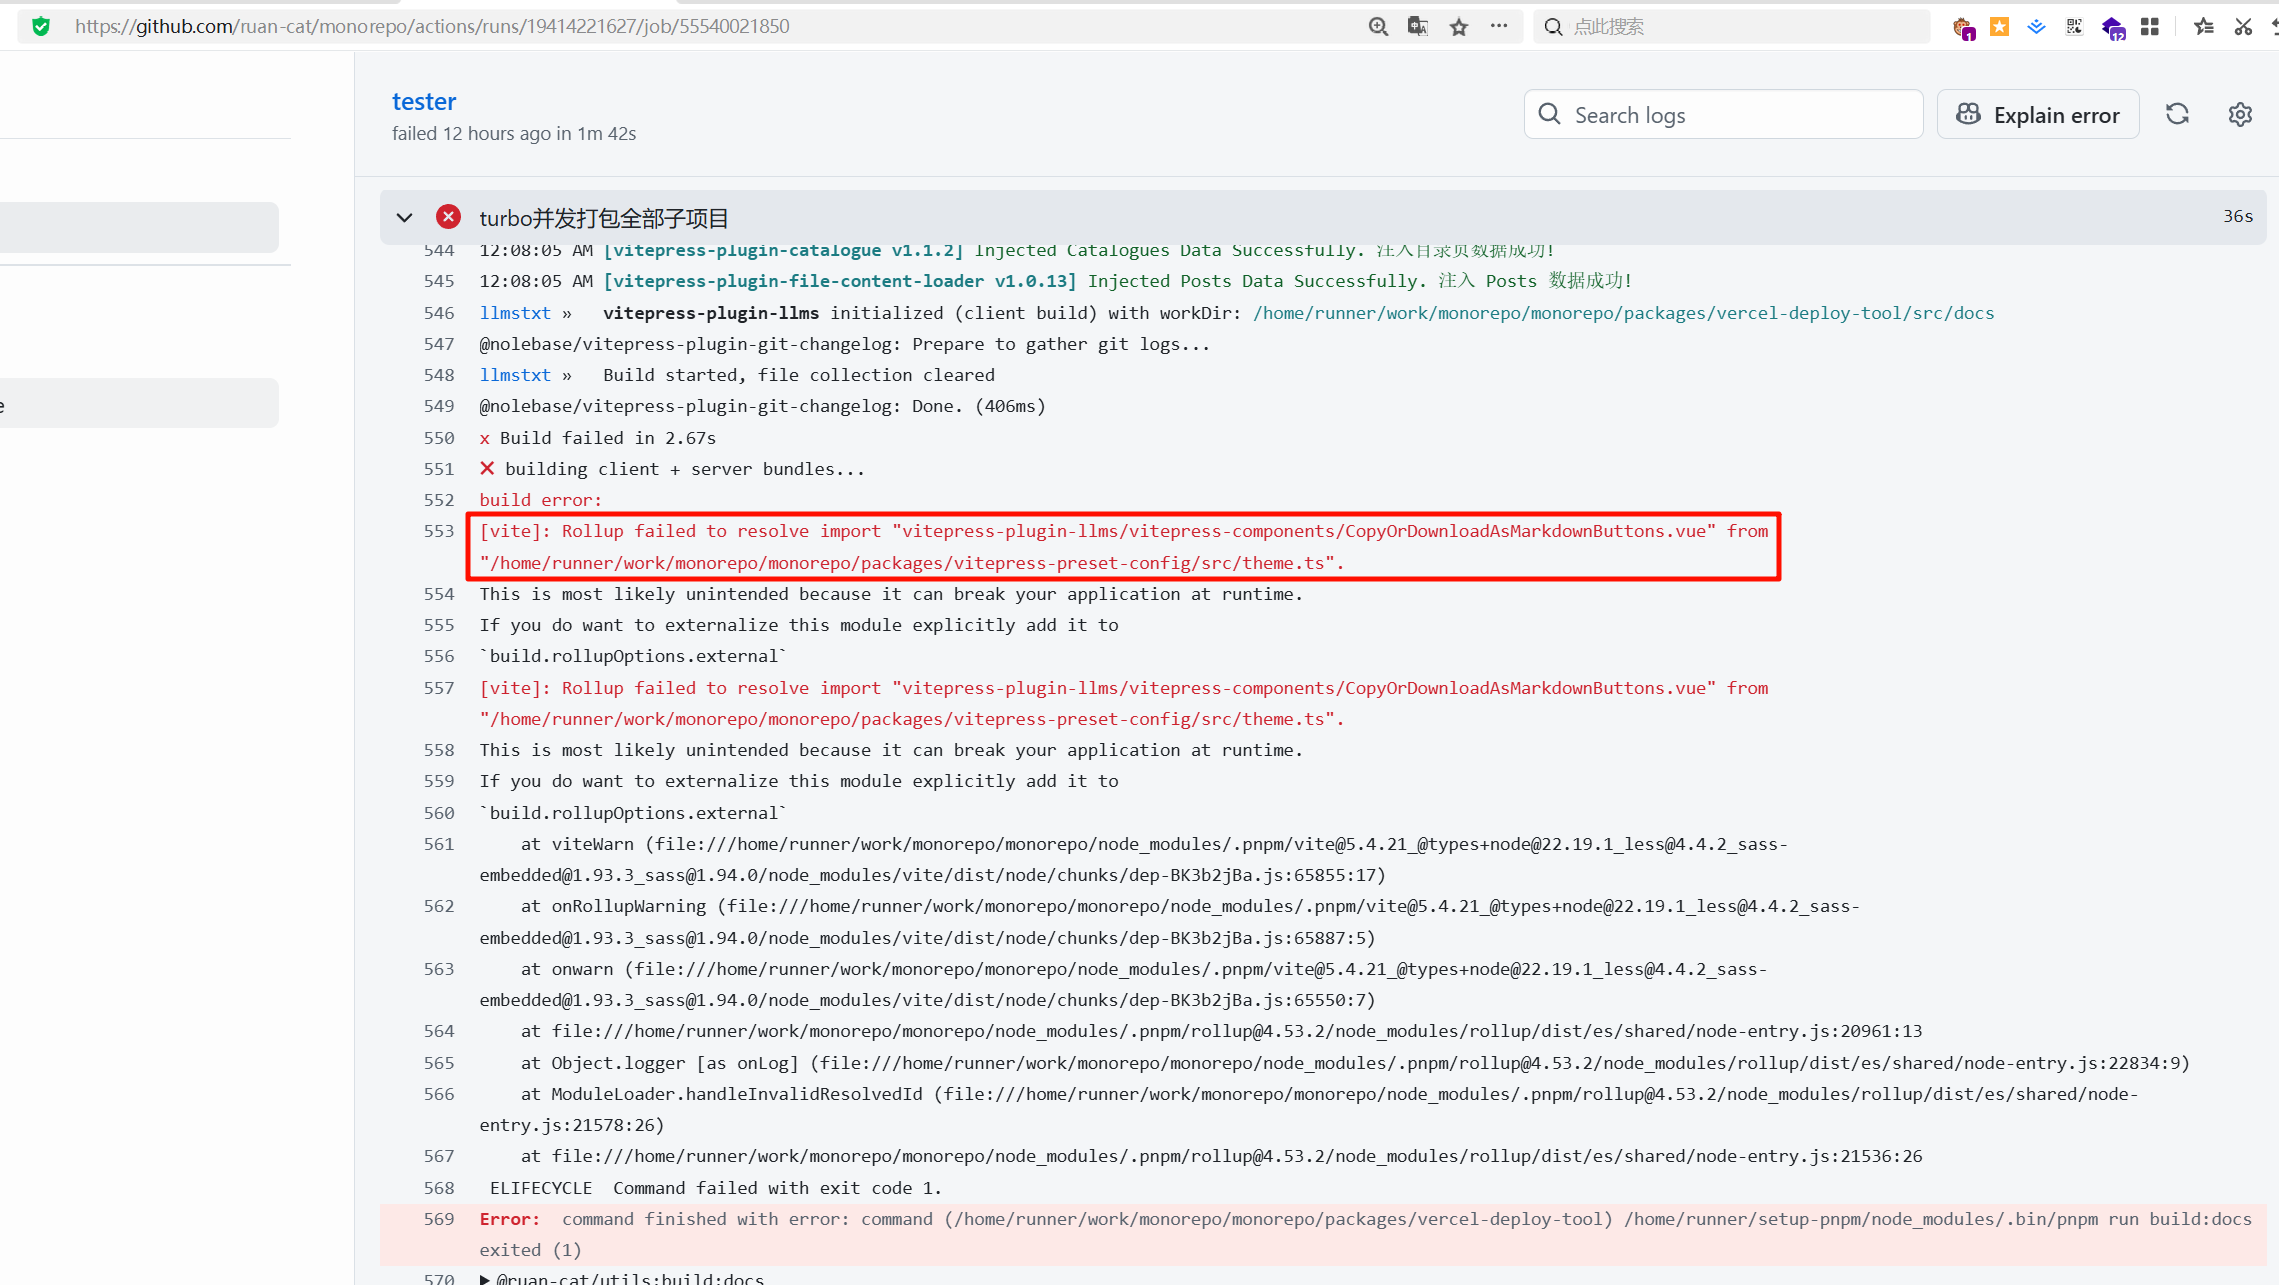Viewport: 2279px width, 1285px height.
Task: Click the Explain error button
Action: [x=2037, y=114]
